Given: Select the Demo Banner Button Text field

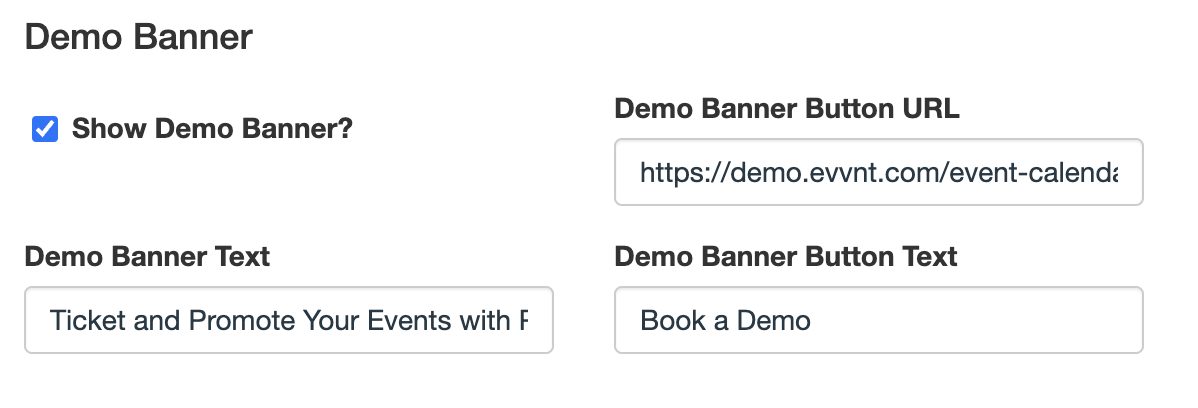Looking at the screenshot, I should pyautogui.click(x=879, y=320).
